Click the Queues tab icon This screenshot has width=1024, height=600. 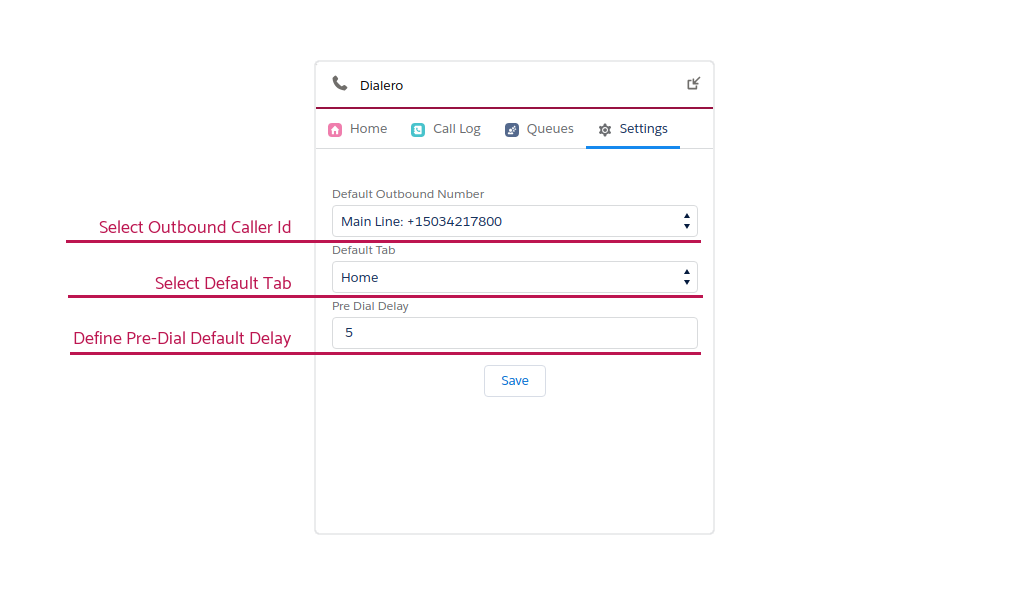[512, 130]
